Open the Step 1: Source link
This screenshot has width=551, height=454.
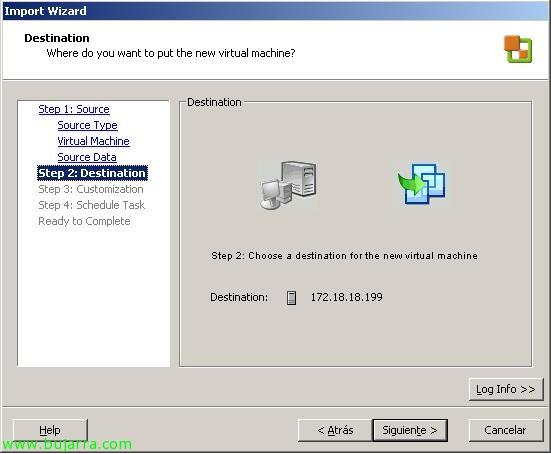point(74,109)
